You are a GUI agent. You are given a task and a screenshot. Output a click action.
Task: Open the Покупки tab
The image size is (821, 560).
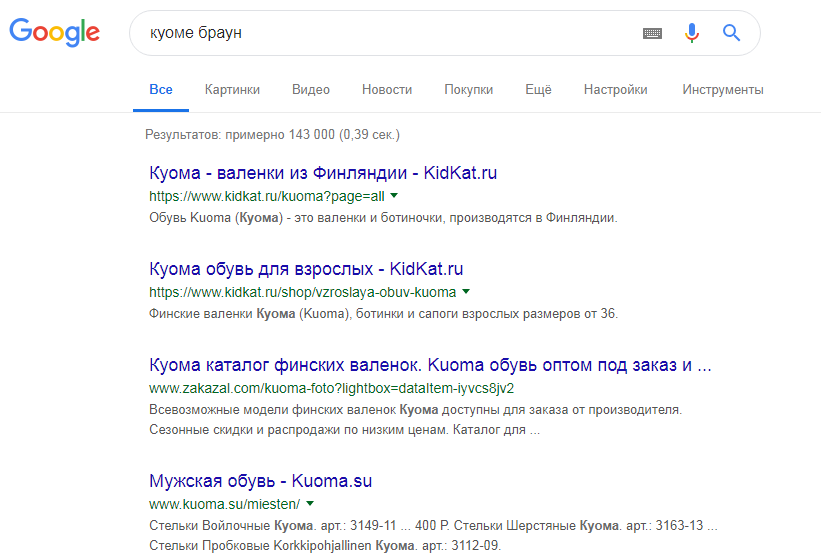coord(469,89)
